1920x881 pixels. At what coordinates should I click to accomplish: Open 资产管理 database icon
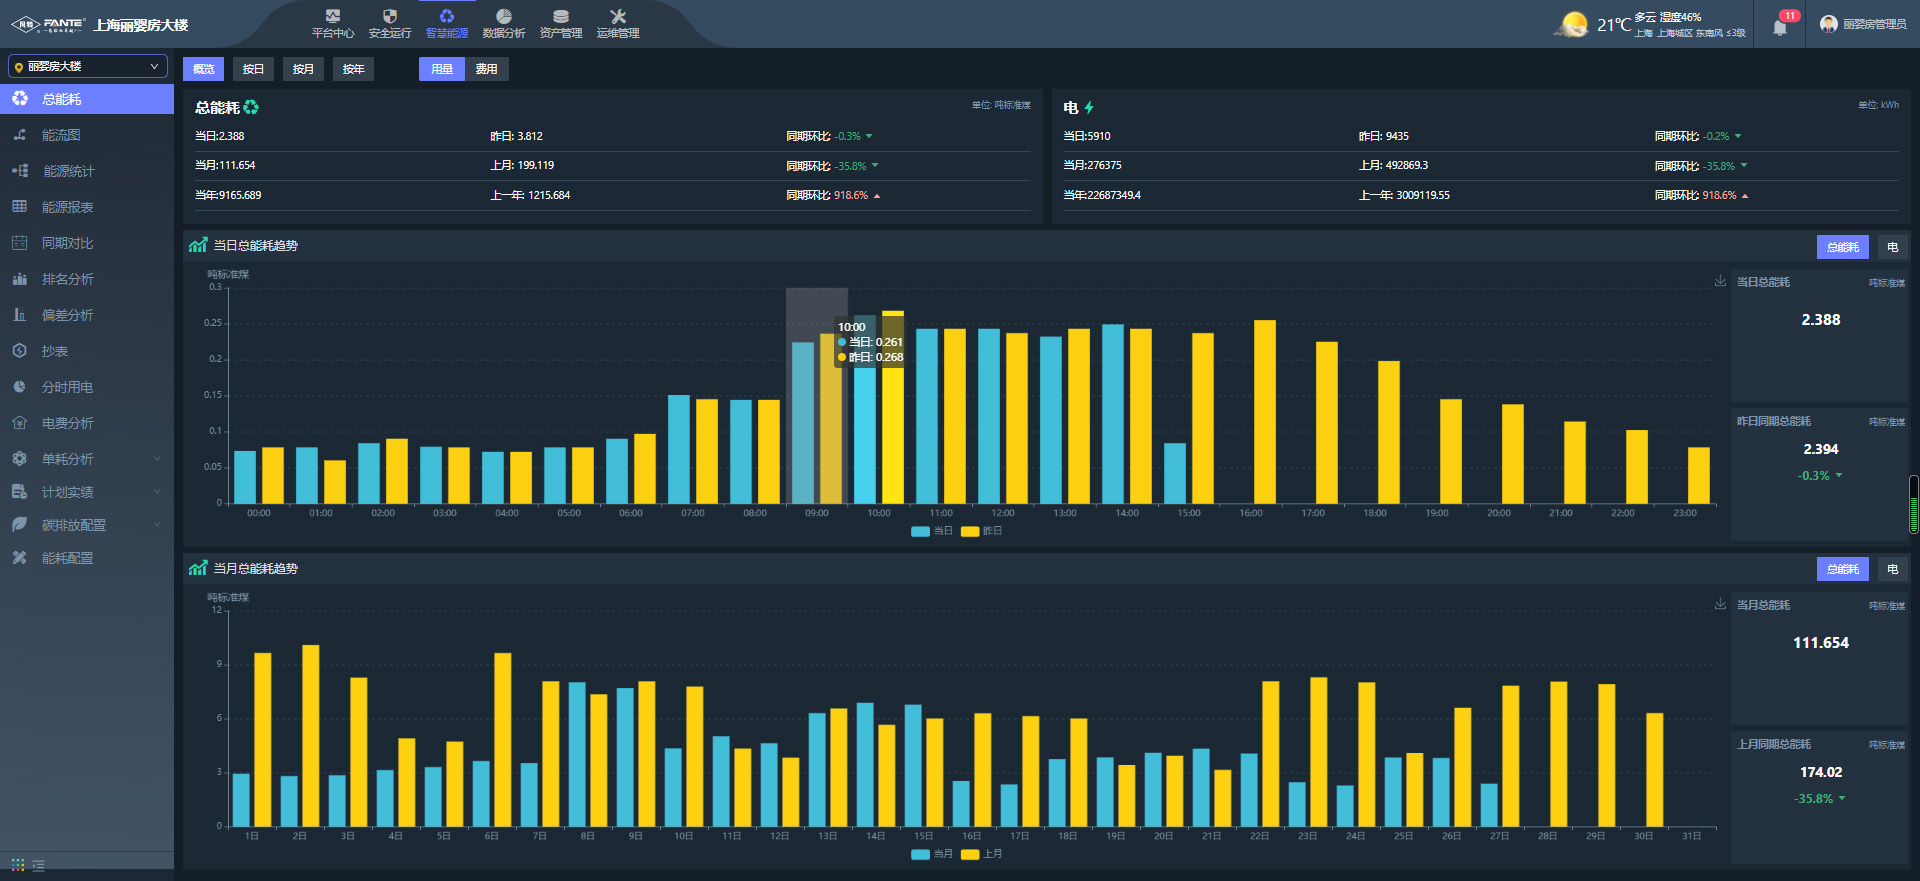pyautogui.click(x=561, y=16)
